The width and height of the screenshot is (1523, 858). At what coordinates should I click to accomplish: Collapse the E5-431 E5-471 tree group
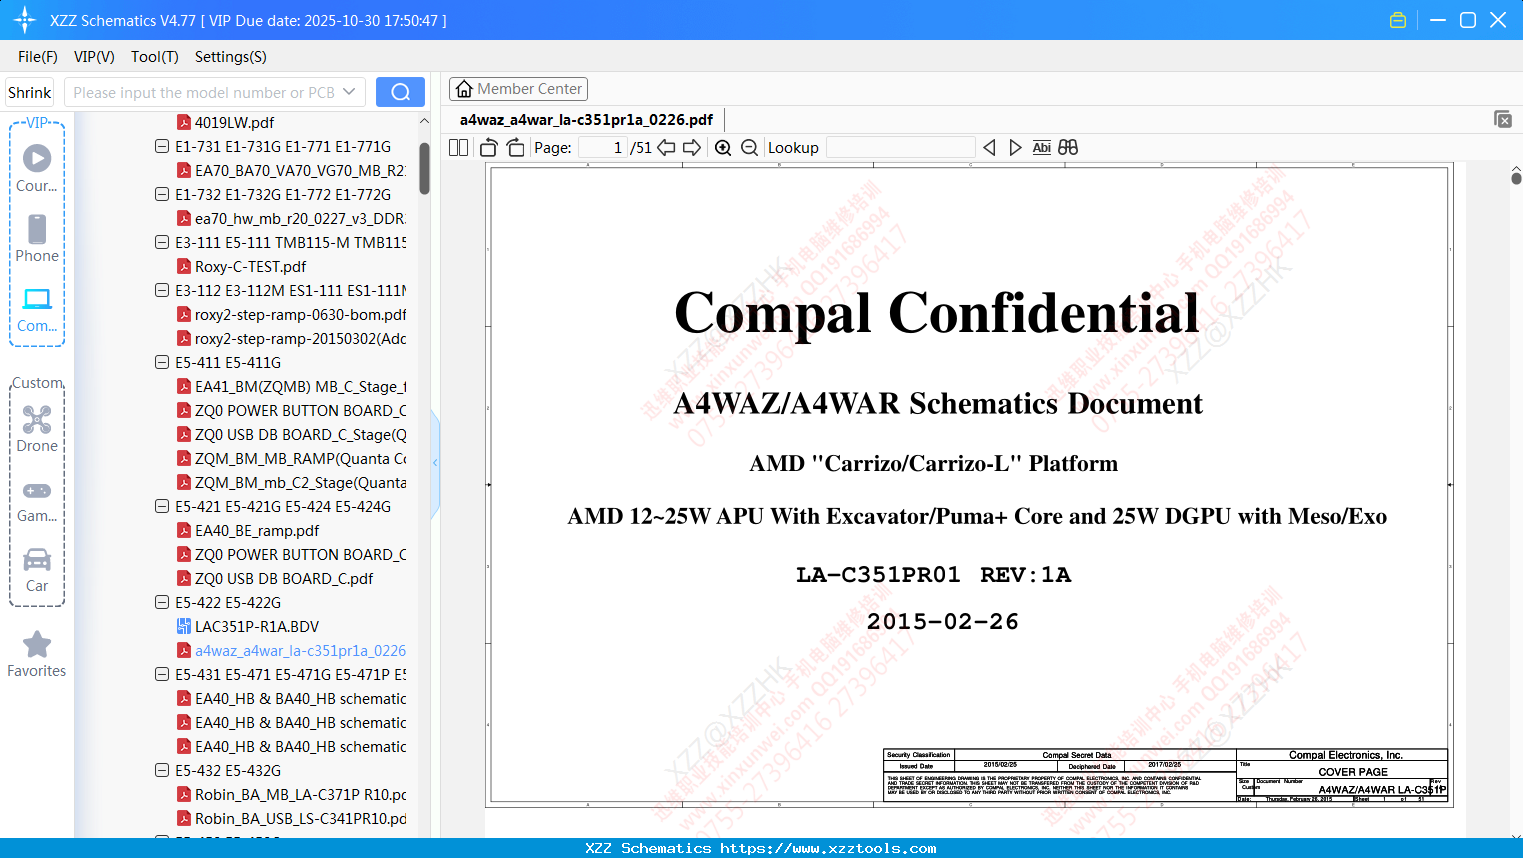click(162, 674)
